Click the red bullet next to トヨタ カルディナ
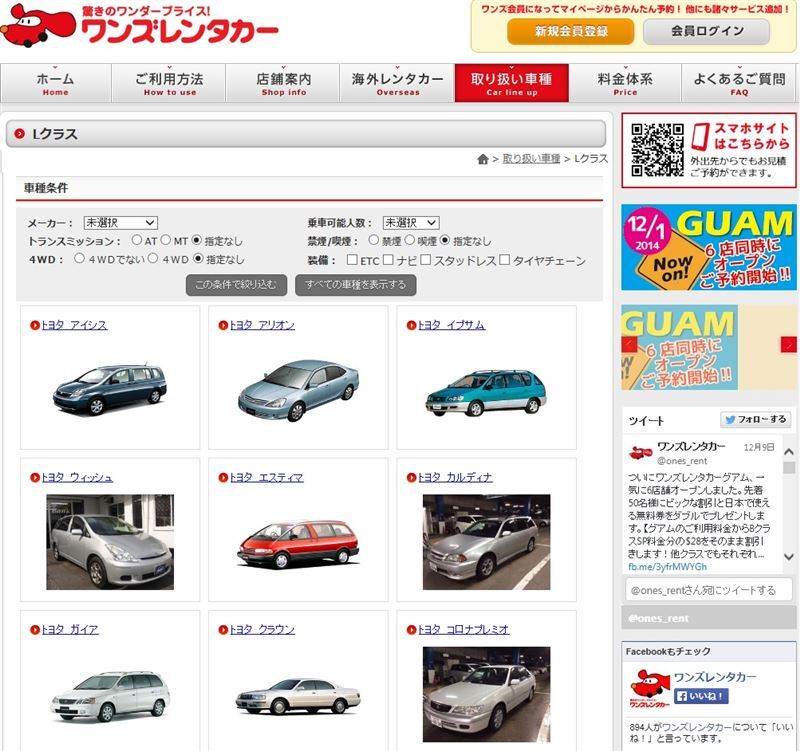The image size is (800, 751). (x=411, y=478)
